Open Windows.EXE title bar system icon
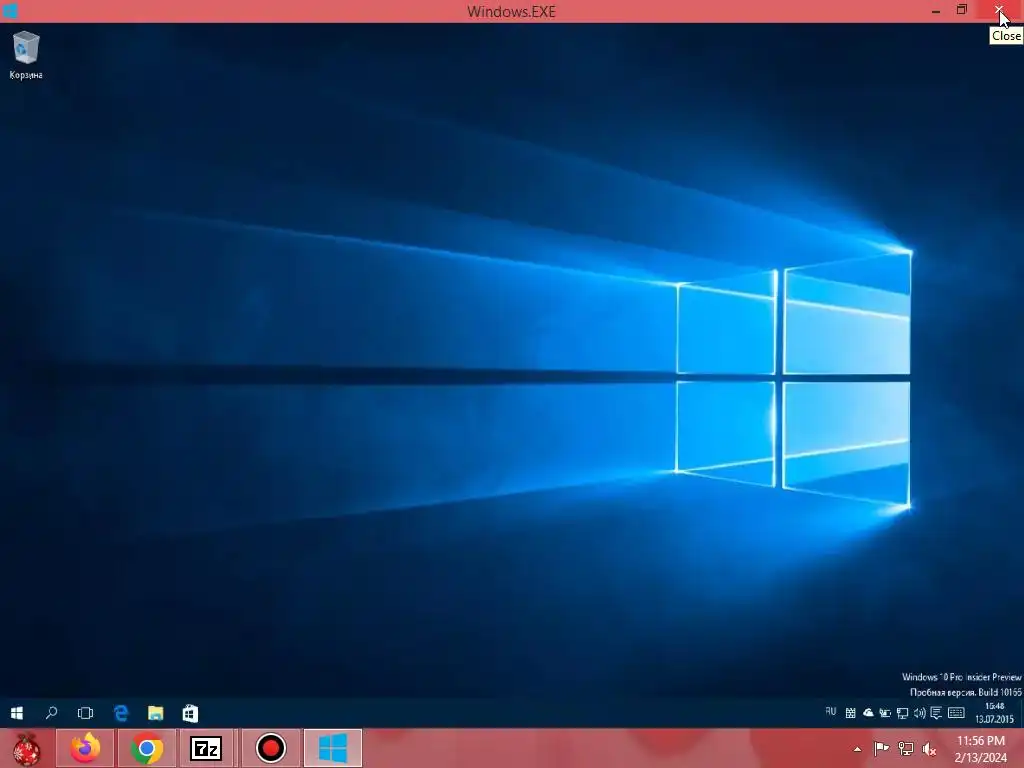Viewport: 1024px width, 768px height. tap(10, 10)
